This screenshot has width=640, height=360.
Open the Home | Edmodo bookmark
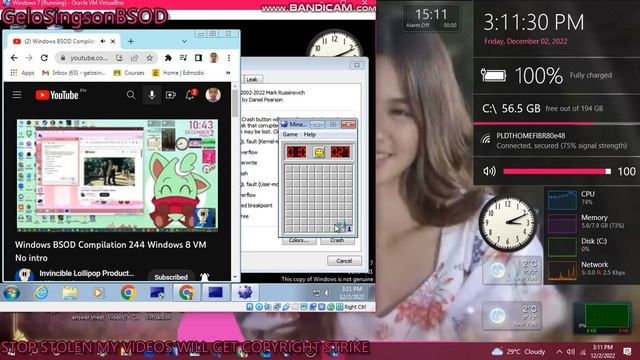point(178,73)
